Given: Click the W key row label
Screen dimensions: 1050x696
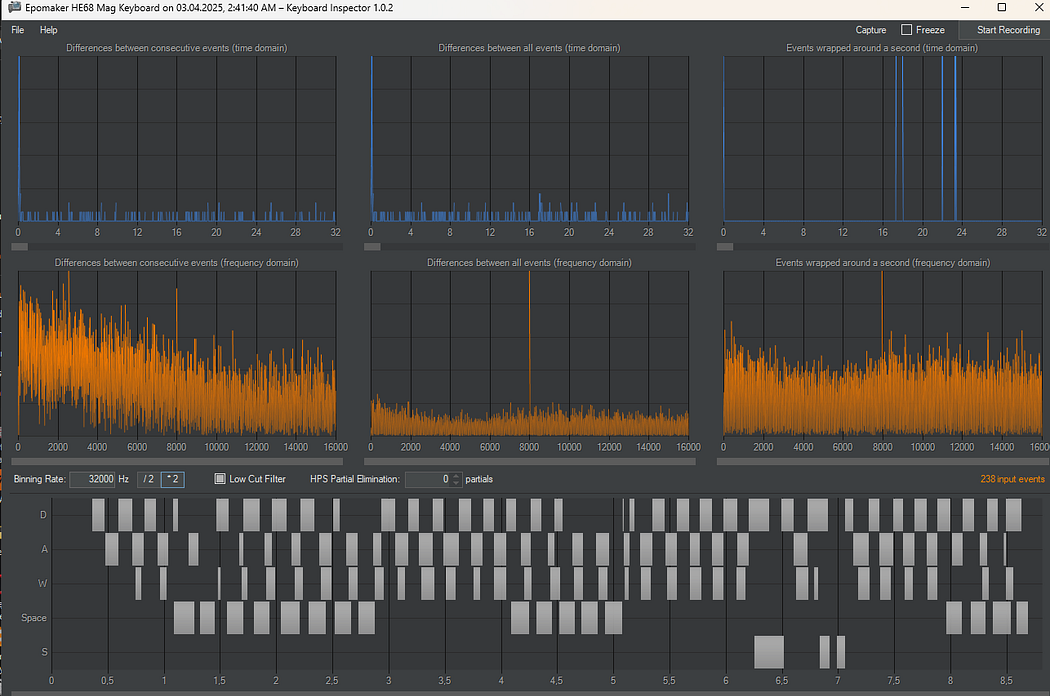Looking at the screenshot, I should [x=42, y=583].
